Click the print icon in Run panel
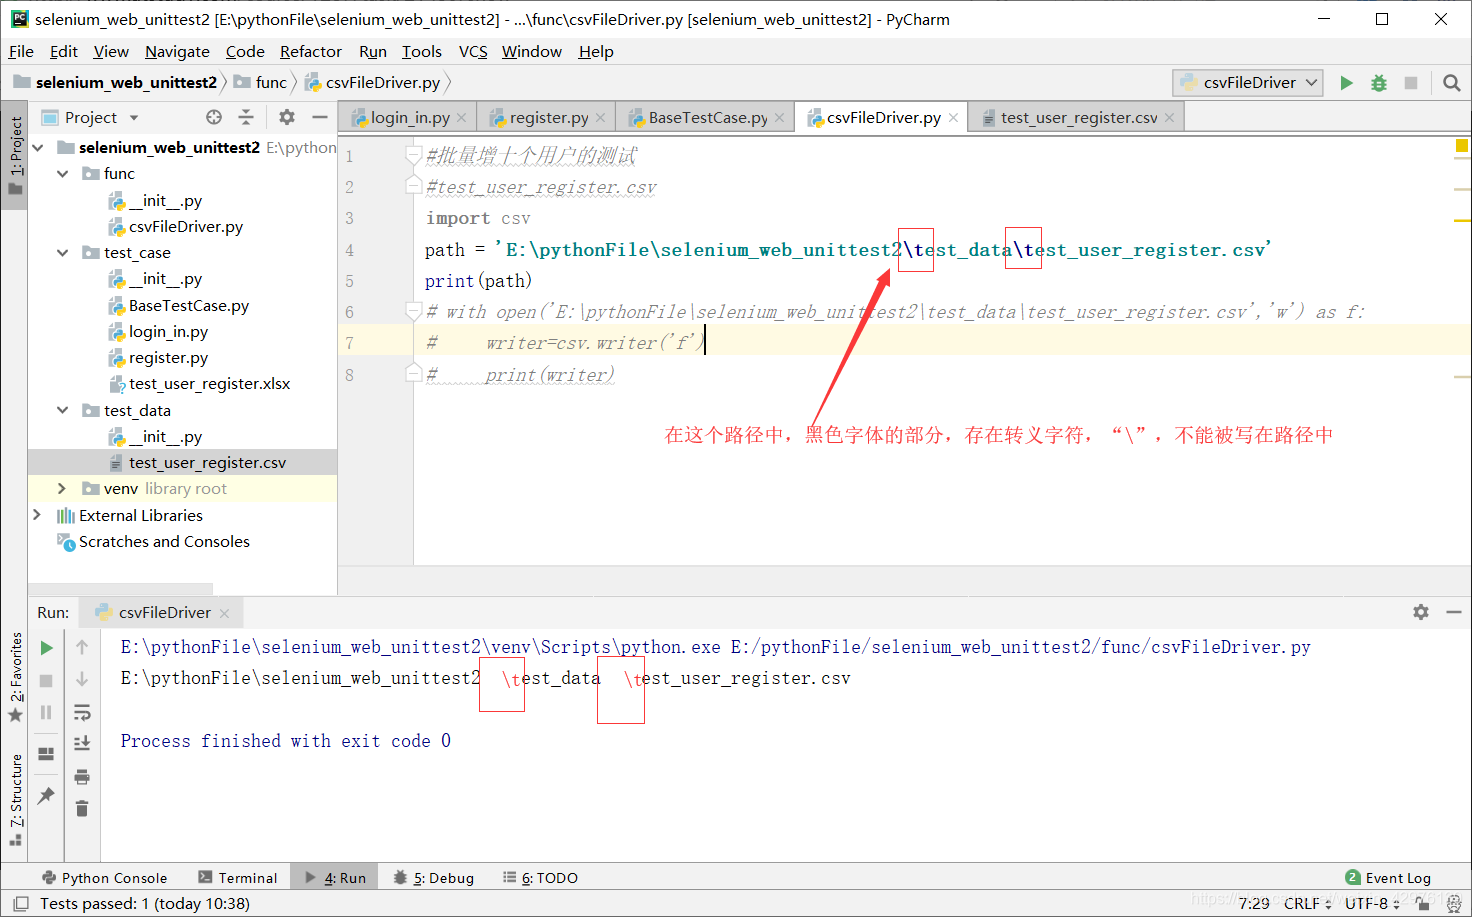This screenshot has height=917, width=1472. 82,776
